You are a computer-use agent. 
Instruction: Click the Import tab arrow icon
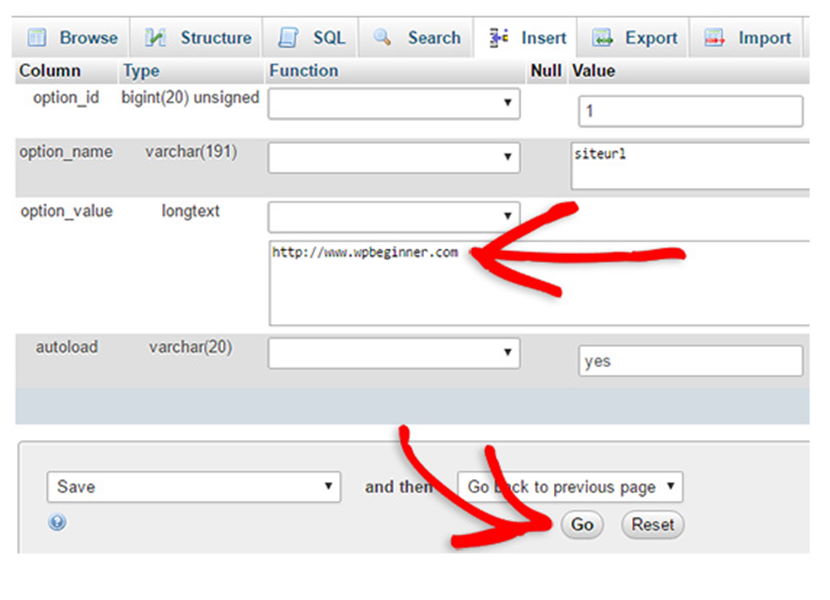(x=716, y=37)
